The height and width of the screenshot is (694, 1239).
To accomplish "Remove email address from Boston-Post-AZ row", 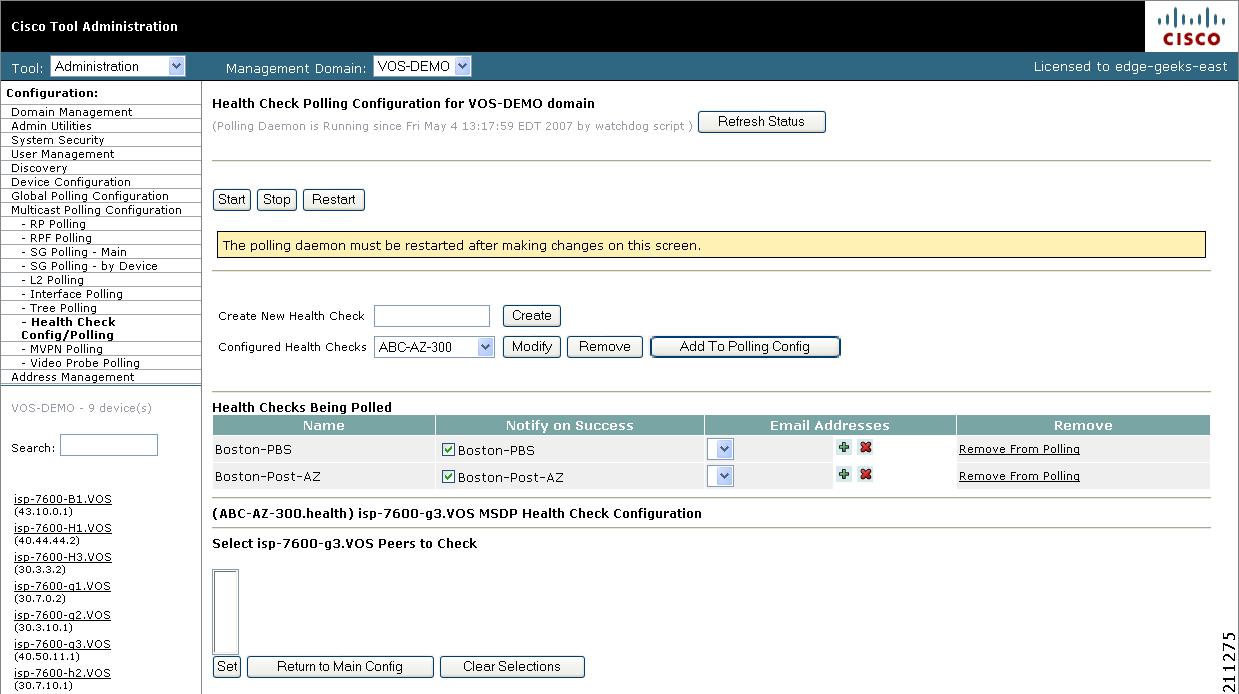I will coord(863,474).
